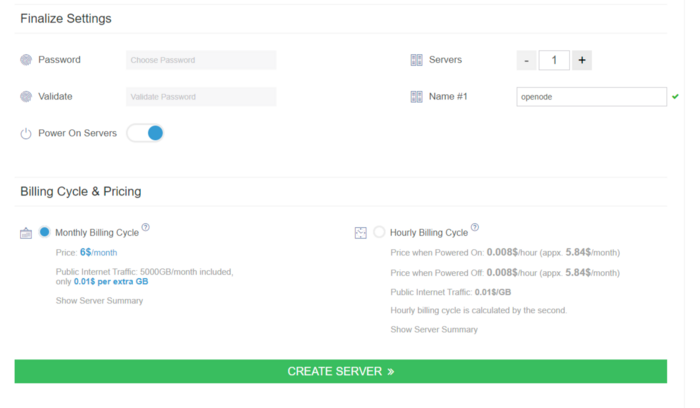The width and height of the screenshot is (700, 408).
Task: Show Server Summary under hourly billing
Action: click(x=434, y=329)
